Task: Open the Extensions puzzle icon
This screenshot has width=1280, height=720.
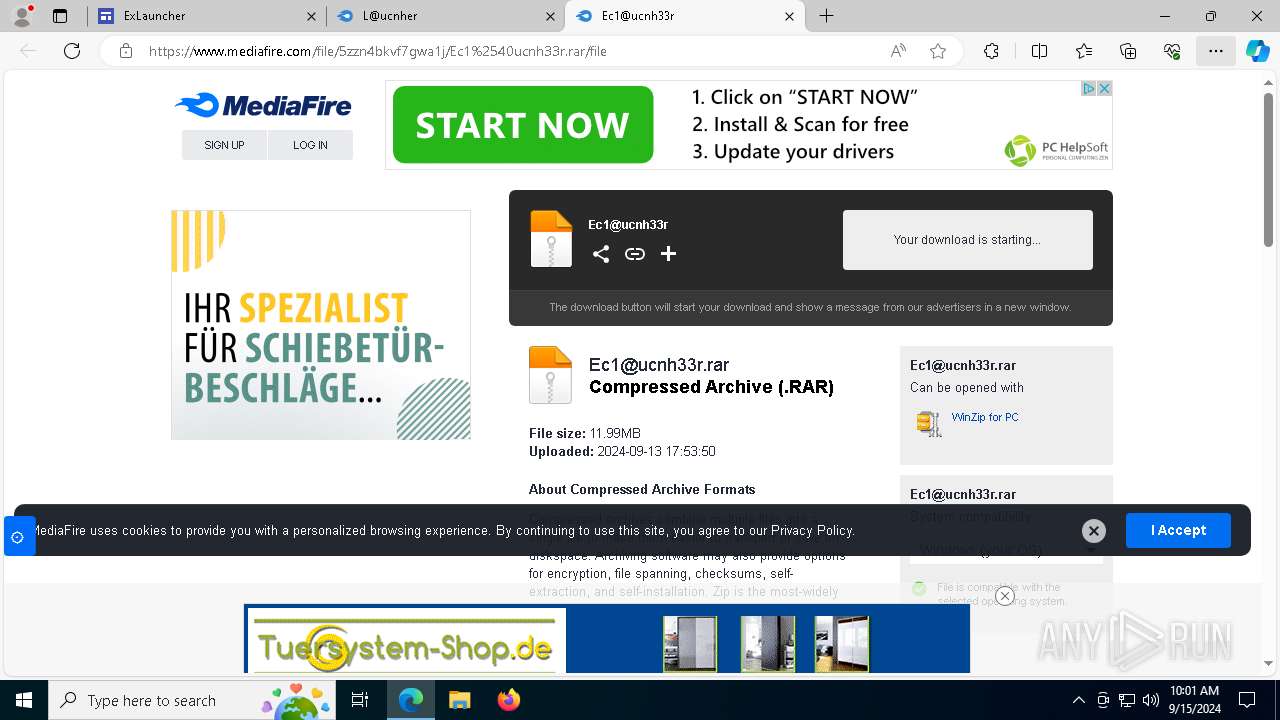Action: pos(991,51)
